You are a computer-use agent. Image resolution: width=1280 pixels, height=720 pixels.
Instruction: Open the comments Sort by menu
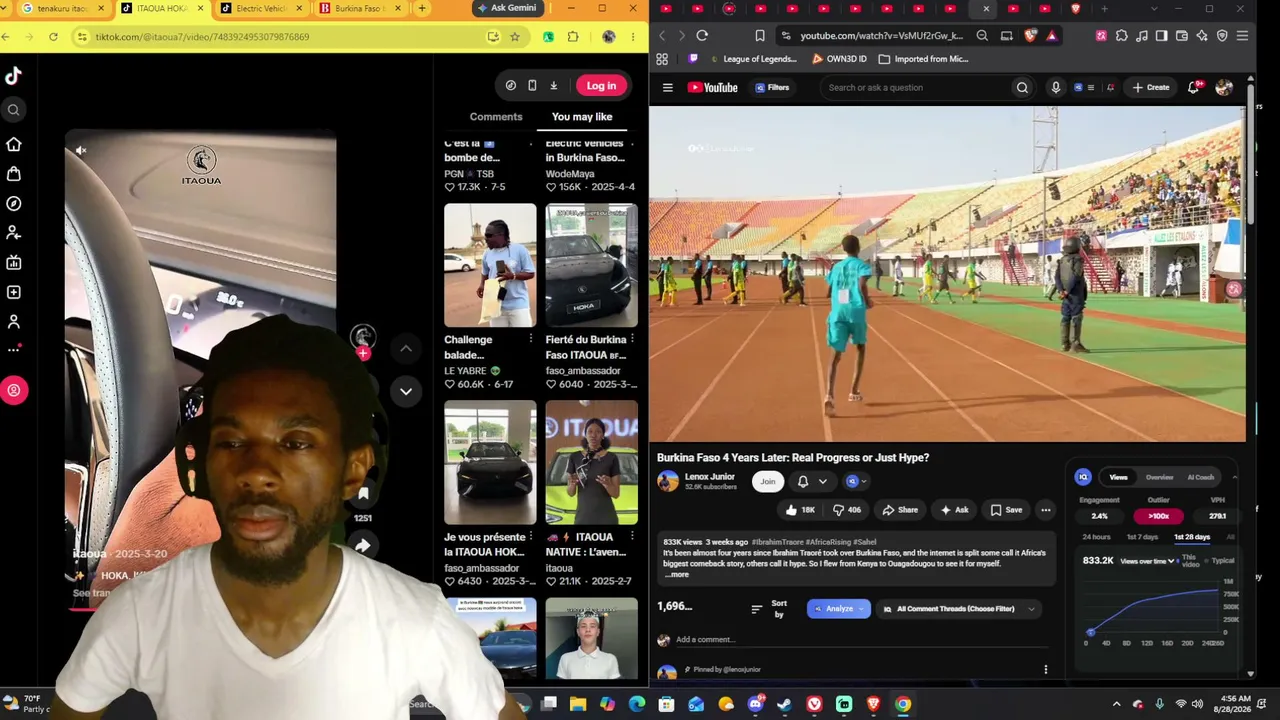(769, 609)
